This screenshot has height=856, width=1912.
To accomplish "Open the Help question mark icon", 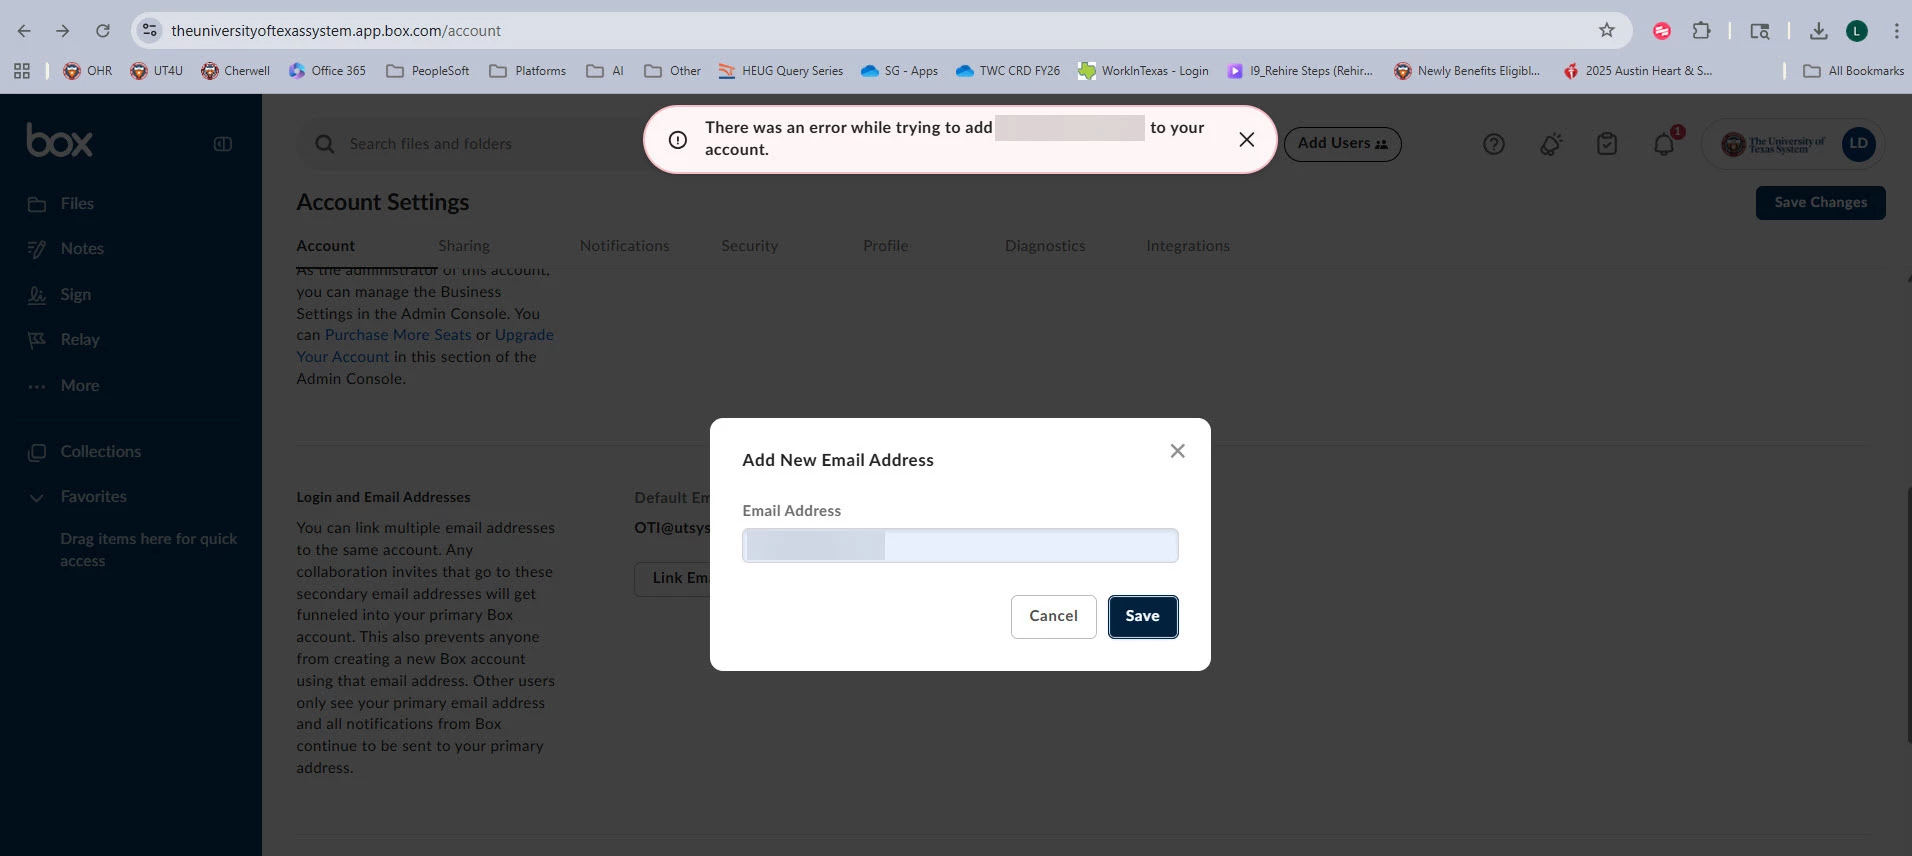I will (1493, 144).
